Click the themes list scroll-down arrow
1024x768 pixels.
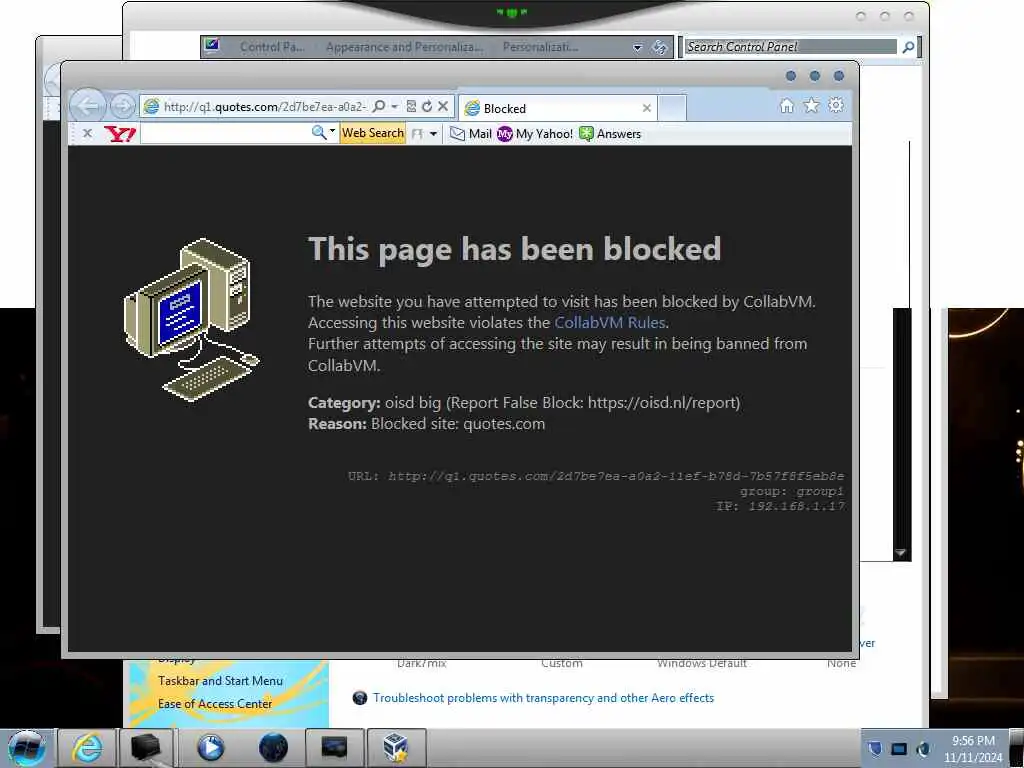901,553
